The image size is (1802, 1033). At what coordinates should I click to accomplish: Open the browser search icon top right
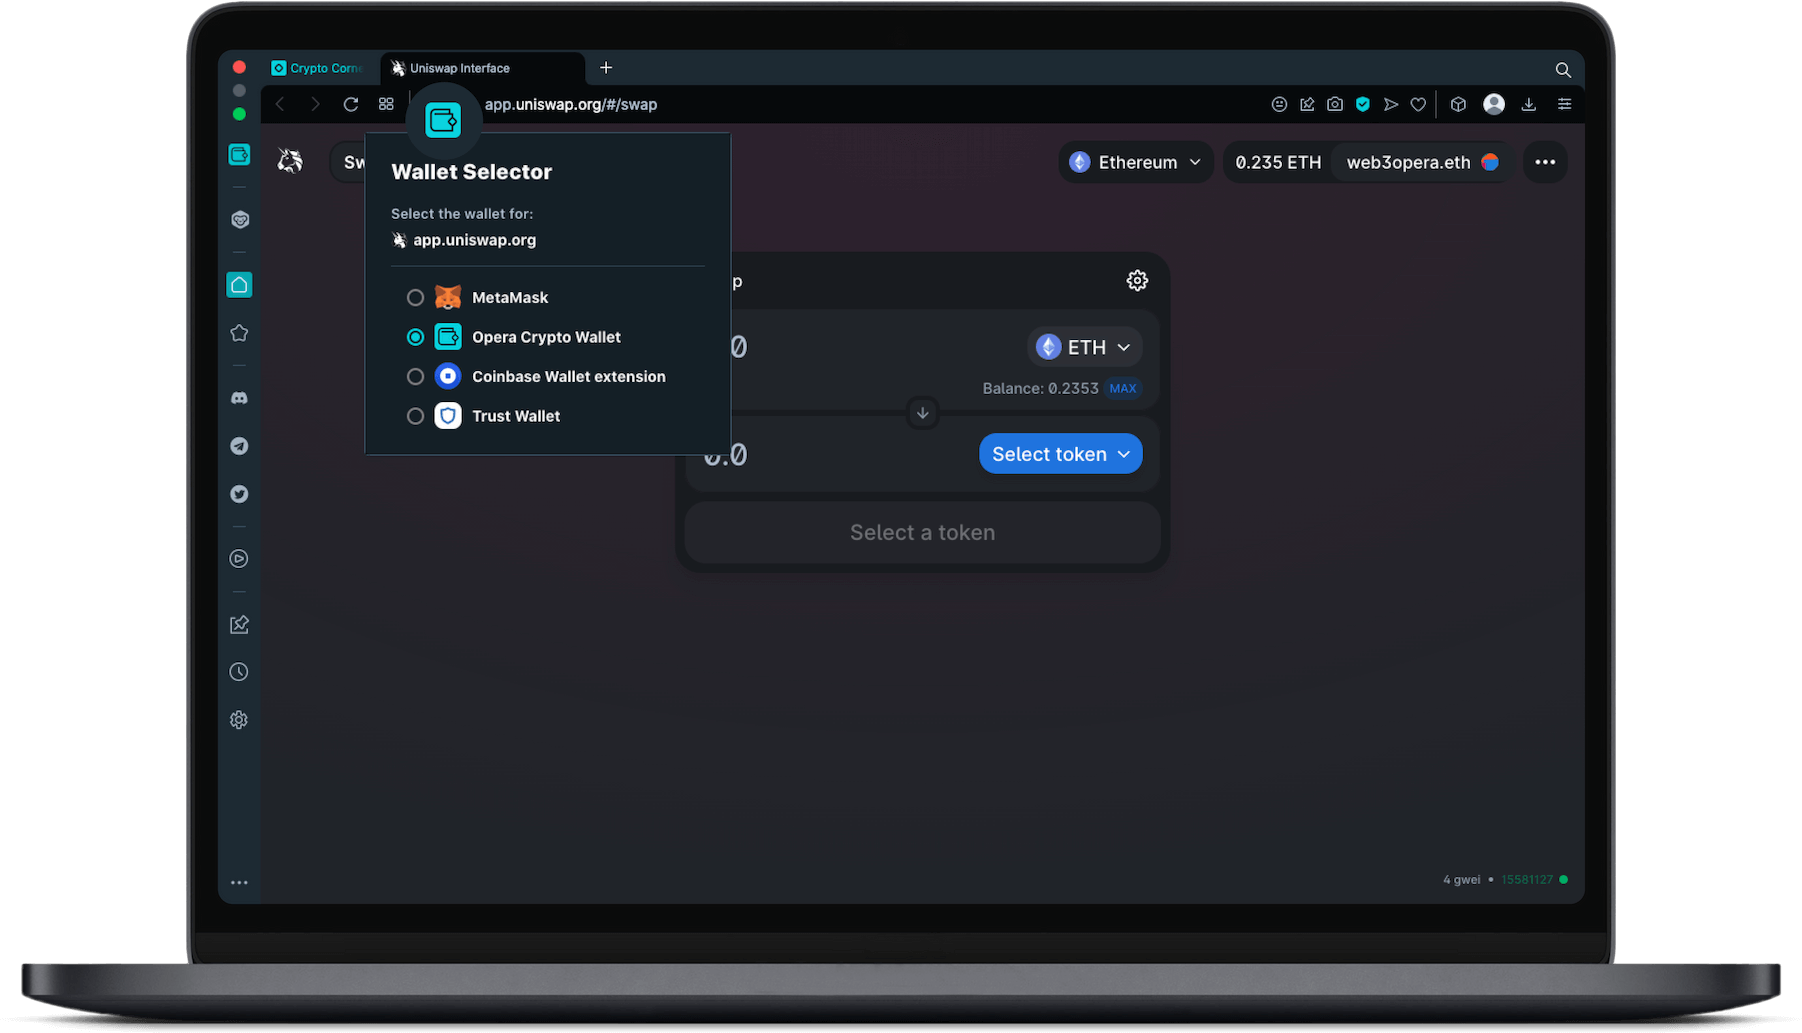tap(1563, 69)
